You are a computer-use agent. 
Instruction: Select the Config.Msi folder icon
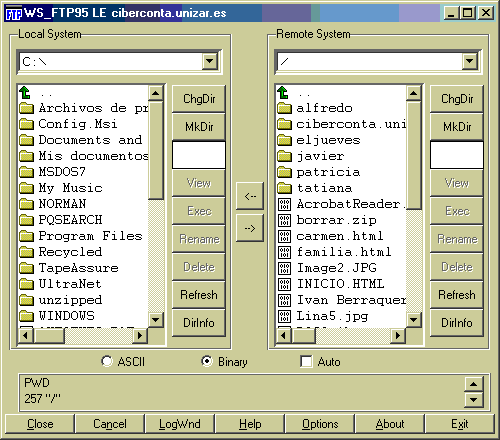pyautogui.click(x=26, y=124)
